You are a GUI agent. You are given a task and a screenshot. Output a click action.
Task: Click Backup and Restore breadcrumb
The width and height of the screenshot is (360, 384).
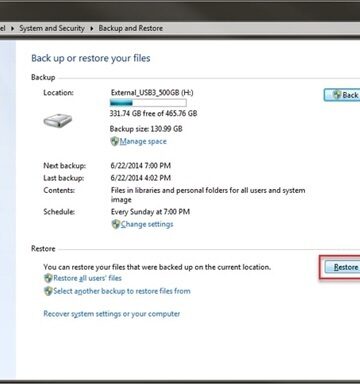point(131,28)
